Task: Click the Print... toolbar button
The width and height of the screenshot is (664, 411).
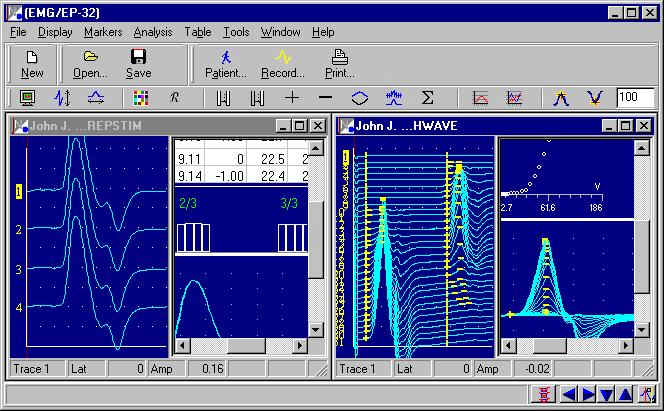Action: coord(340,64)
